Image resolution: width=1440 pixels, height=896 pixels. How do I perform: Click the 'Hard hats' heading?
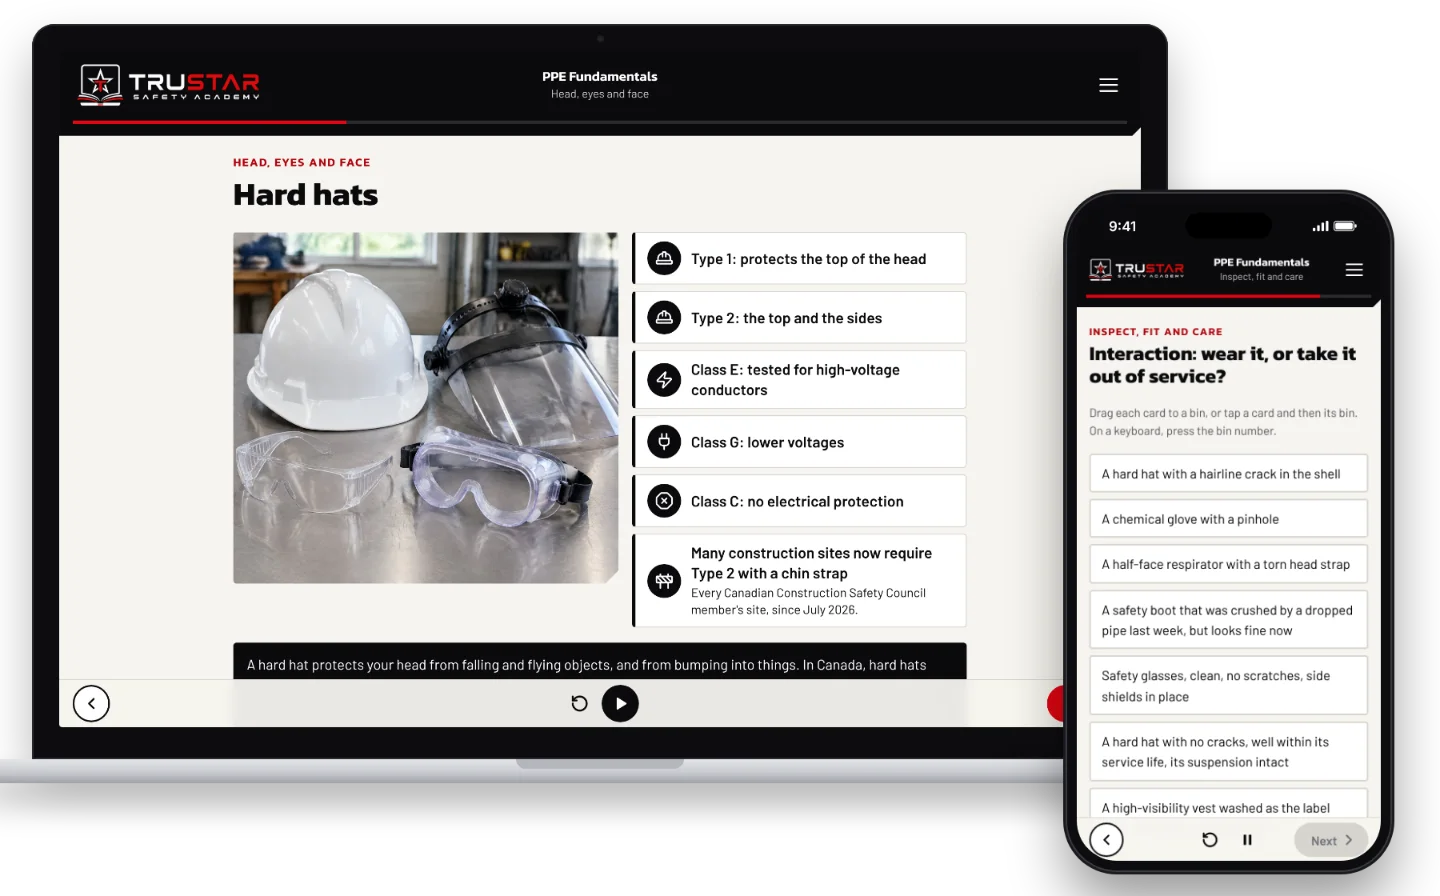point(305,195)
